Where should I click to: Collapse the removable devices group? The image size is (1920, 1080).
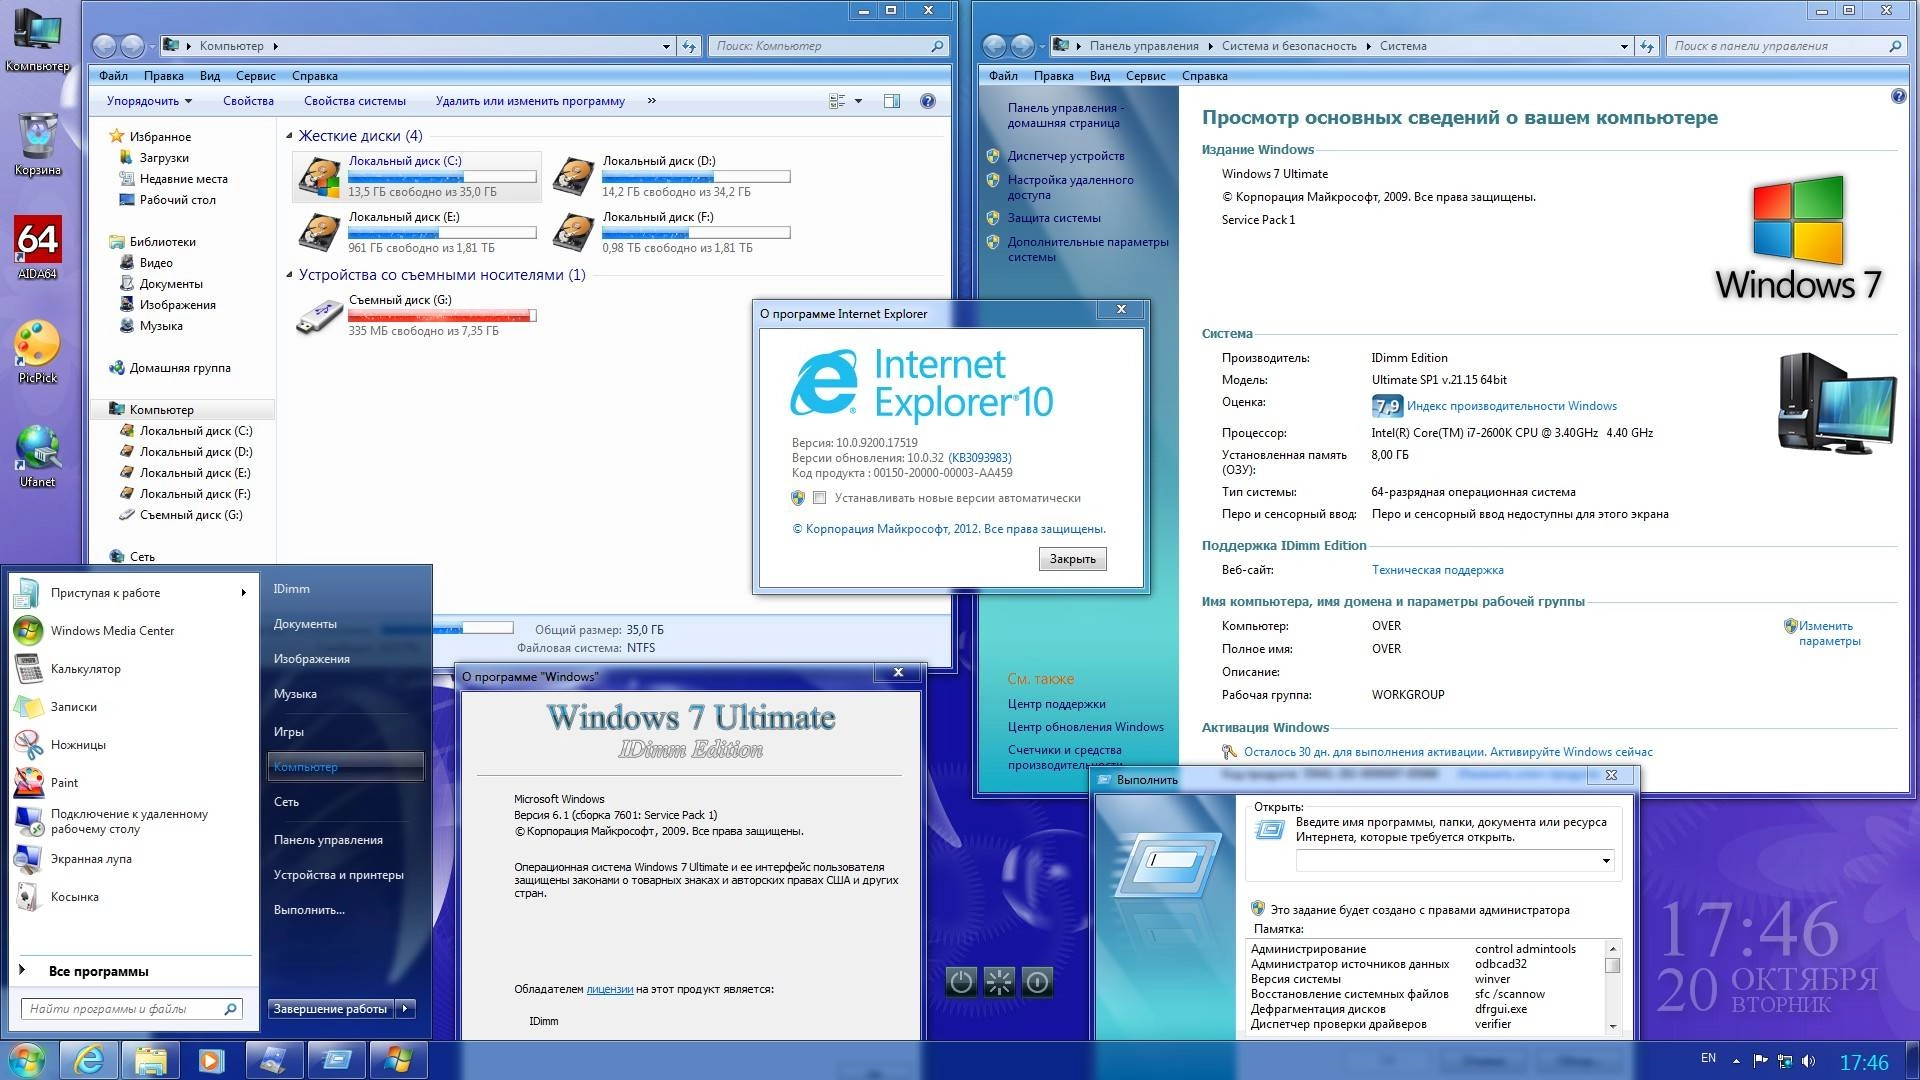click(x=290, y=275)
